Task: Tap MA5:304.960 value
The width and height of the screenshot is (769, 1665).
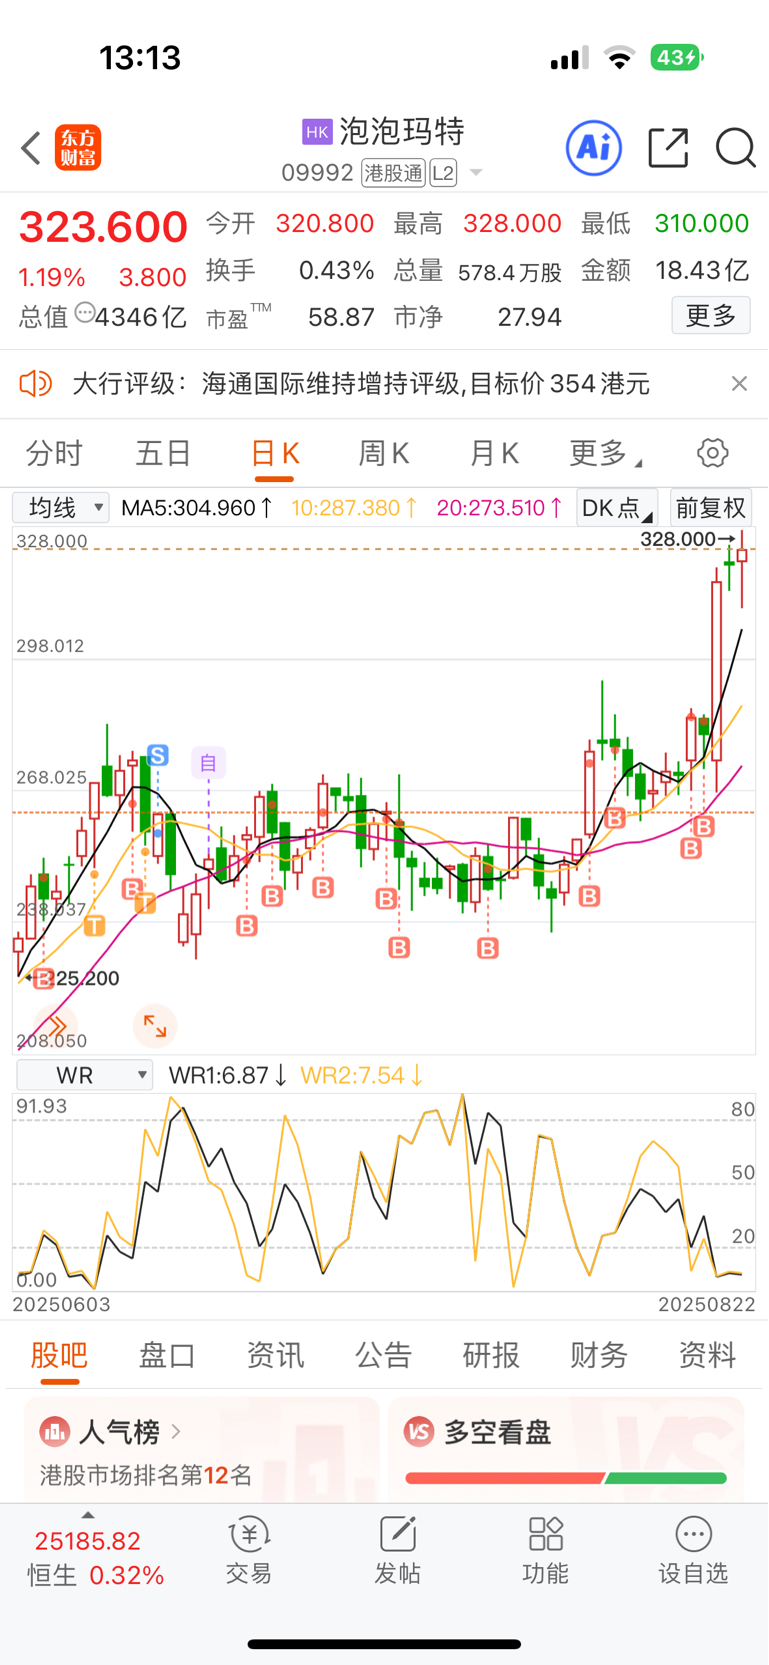Action: [x=197, y=508]
